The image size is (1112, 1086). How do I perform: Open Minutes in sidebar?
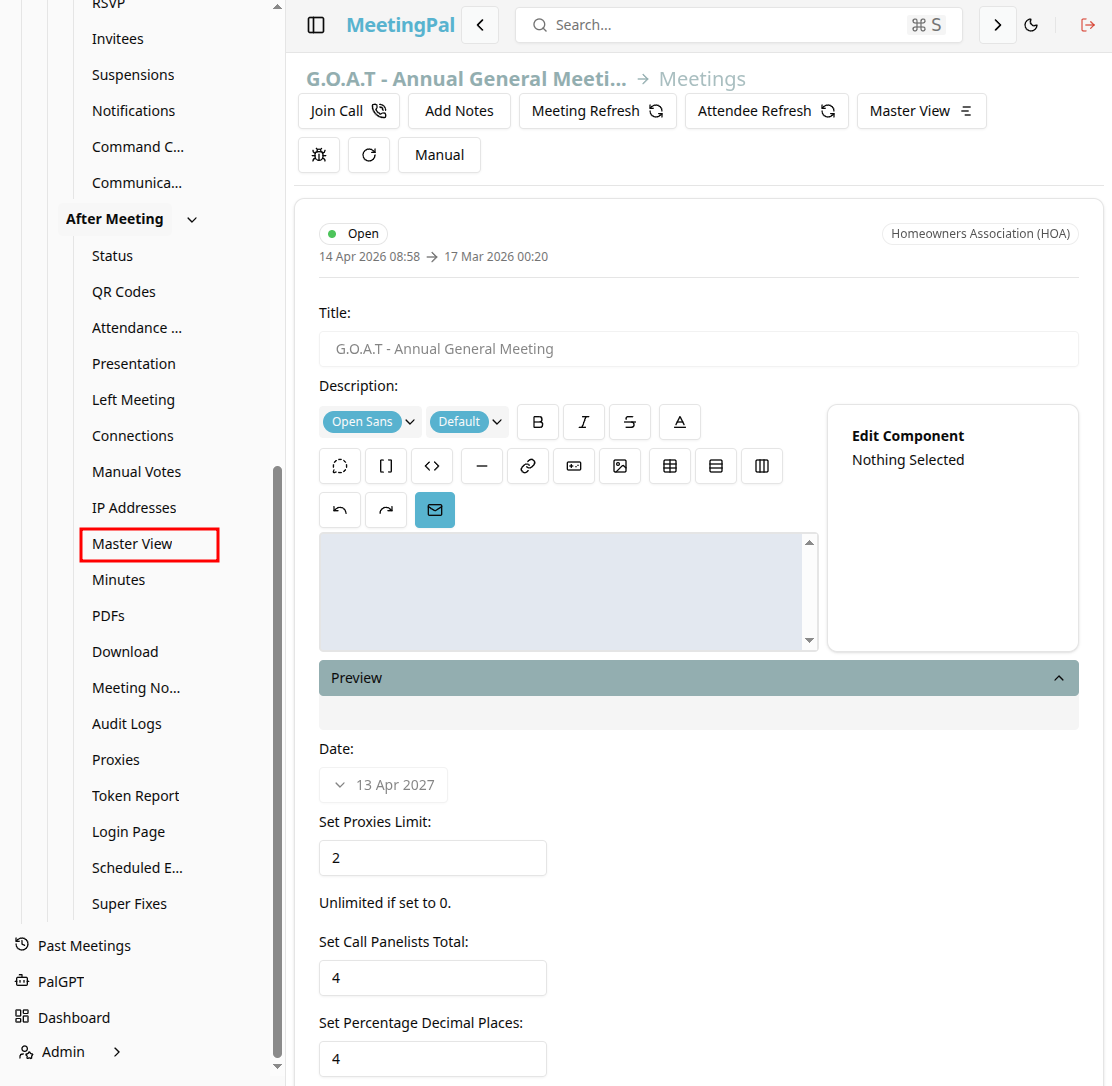[118, 580]
